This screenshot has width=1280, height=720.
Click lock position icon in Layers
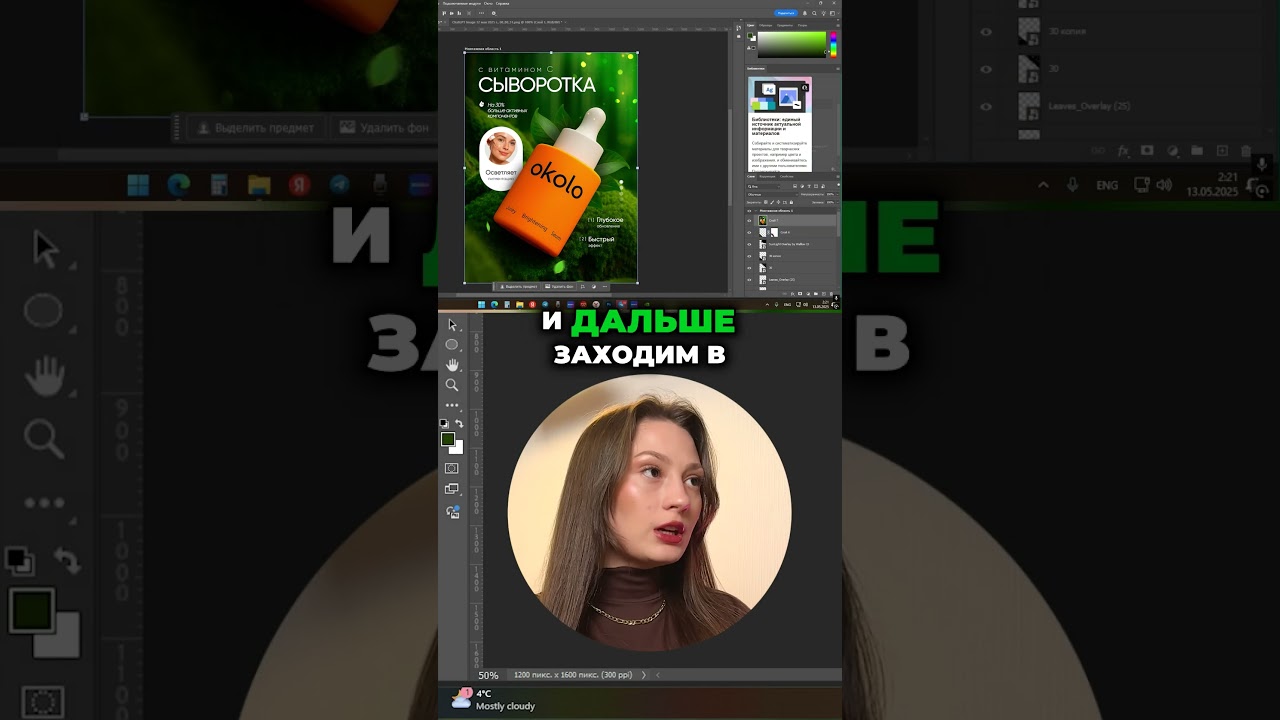[x=778, y=202]
